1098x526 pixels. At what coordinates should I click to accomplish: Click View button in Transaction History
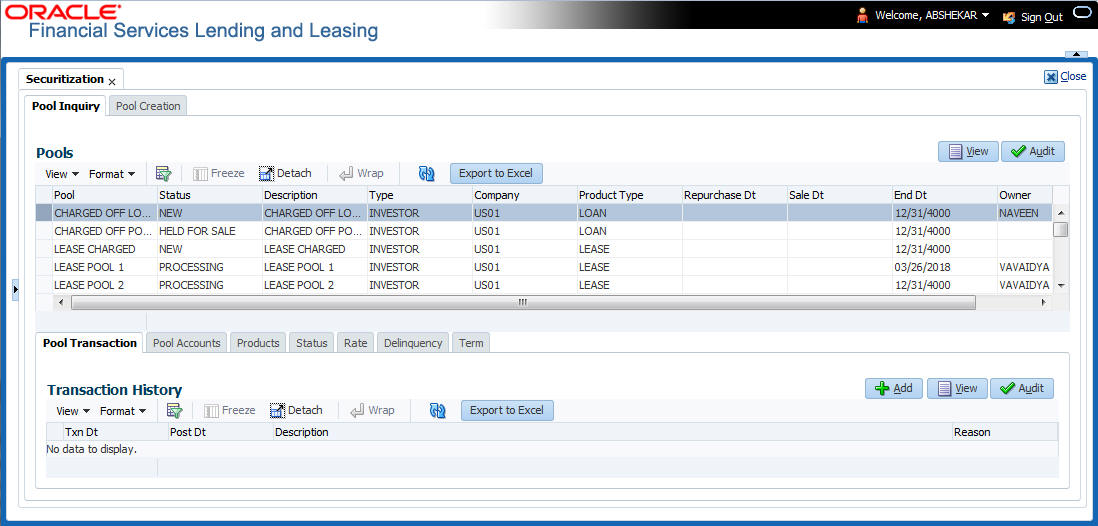(957, 388)
